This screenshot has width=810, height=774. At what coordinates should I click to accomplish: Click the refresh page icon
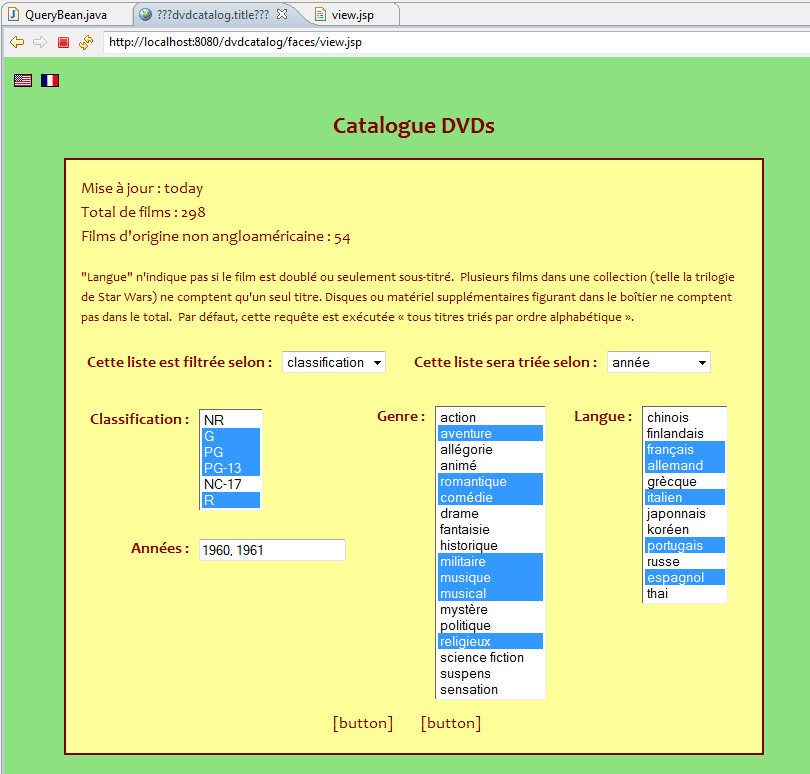pyautogui.click(x=86, y=42)
